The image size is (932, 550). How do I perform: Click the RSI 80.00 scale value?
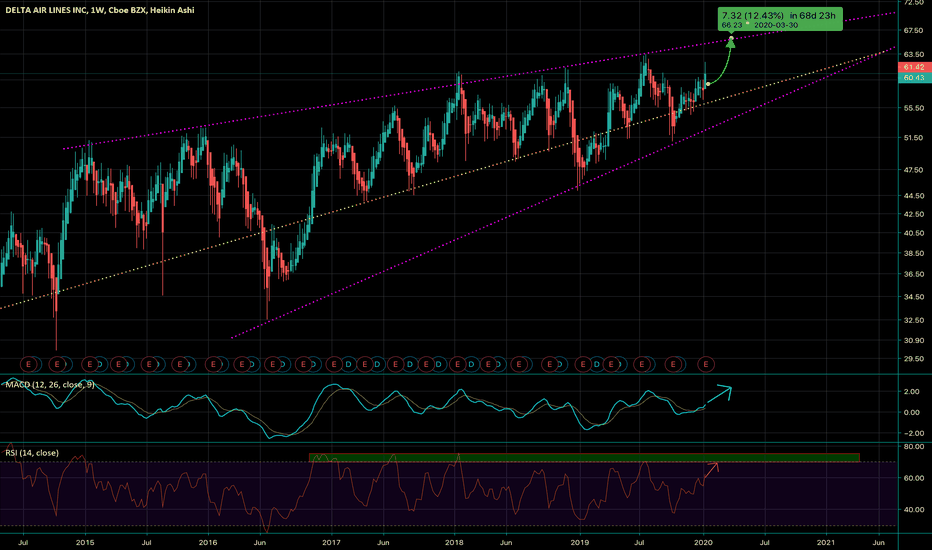pyautogui.click(x=914, y=447)
